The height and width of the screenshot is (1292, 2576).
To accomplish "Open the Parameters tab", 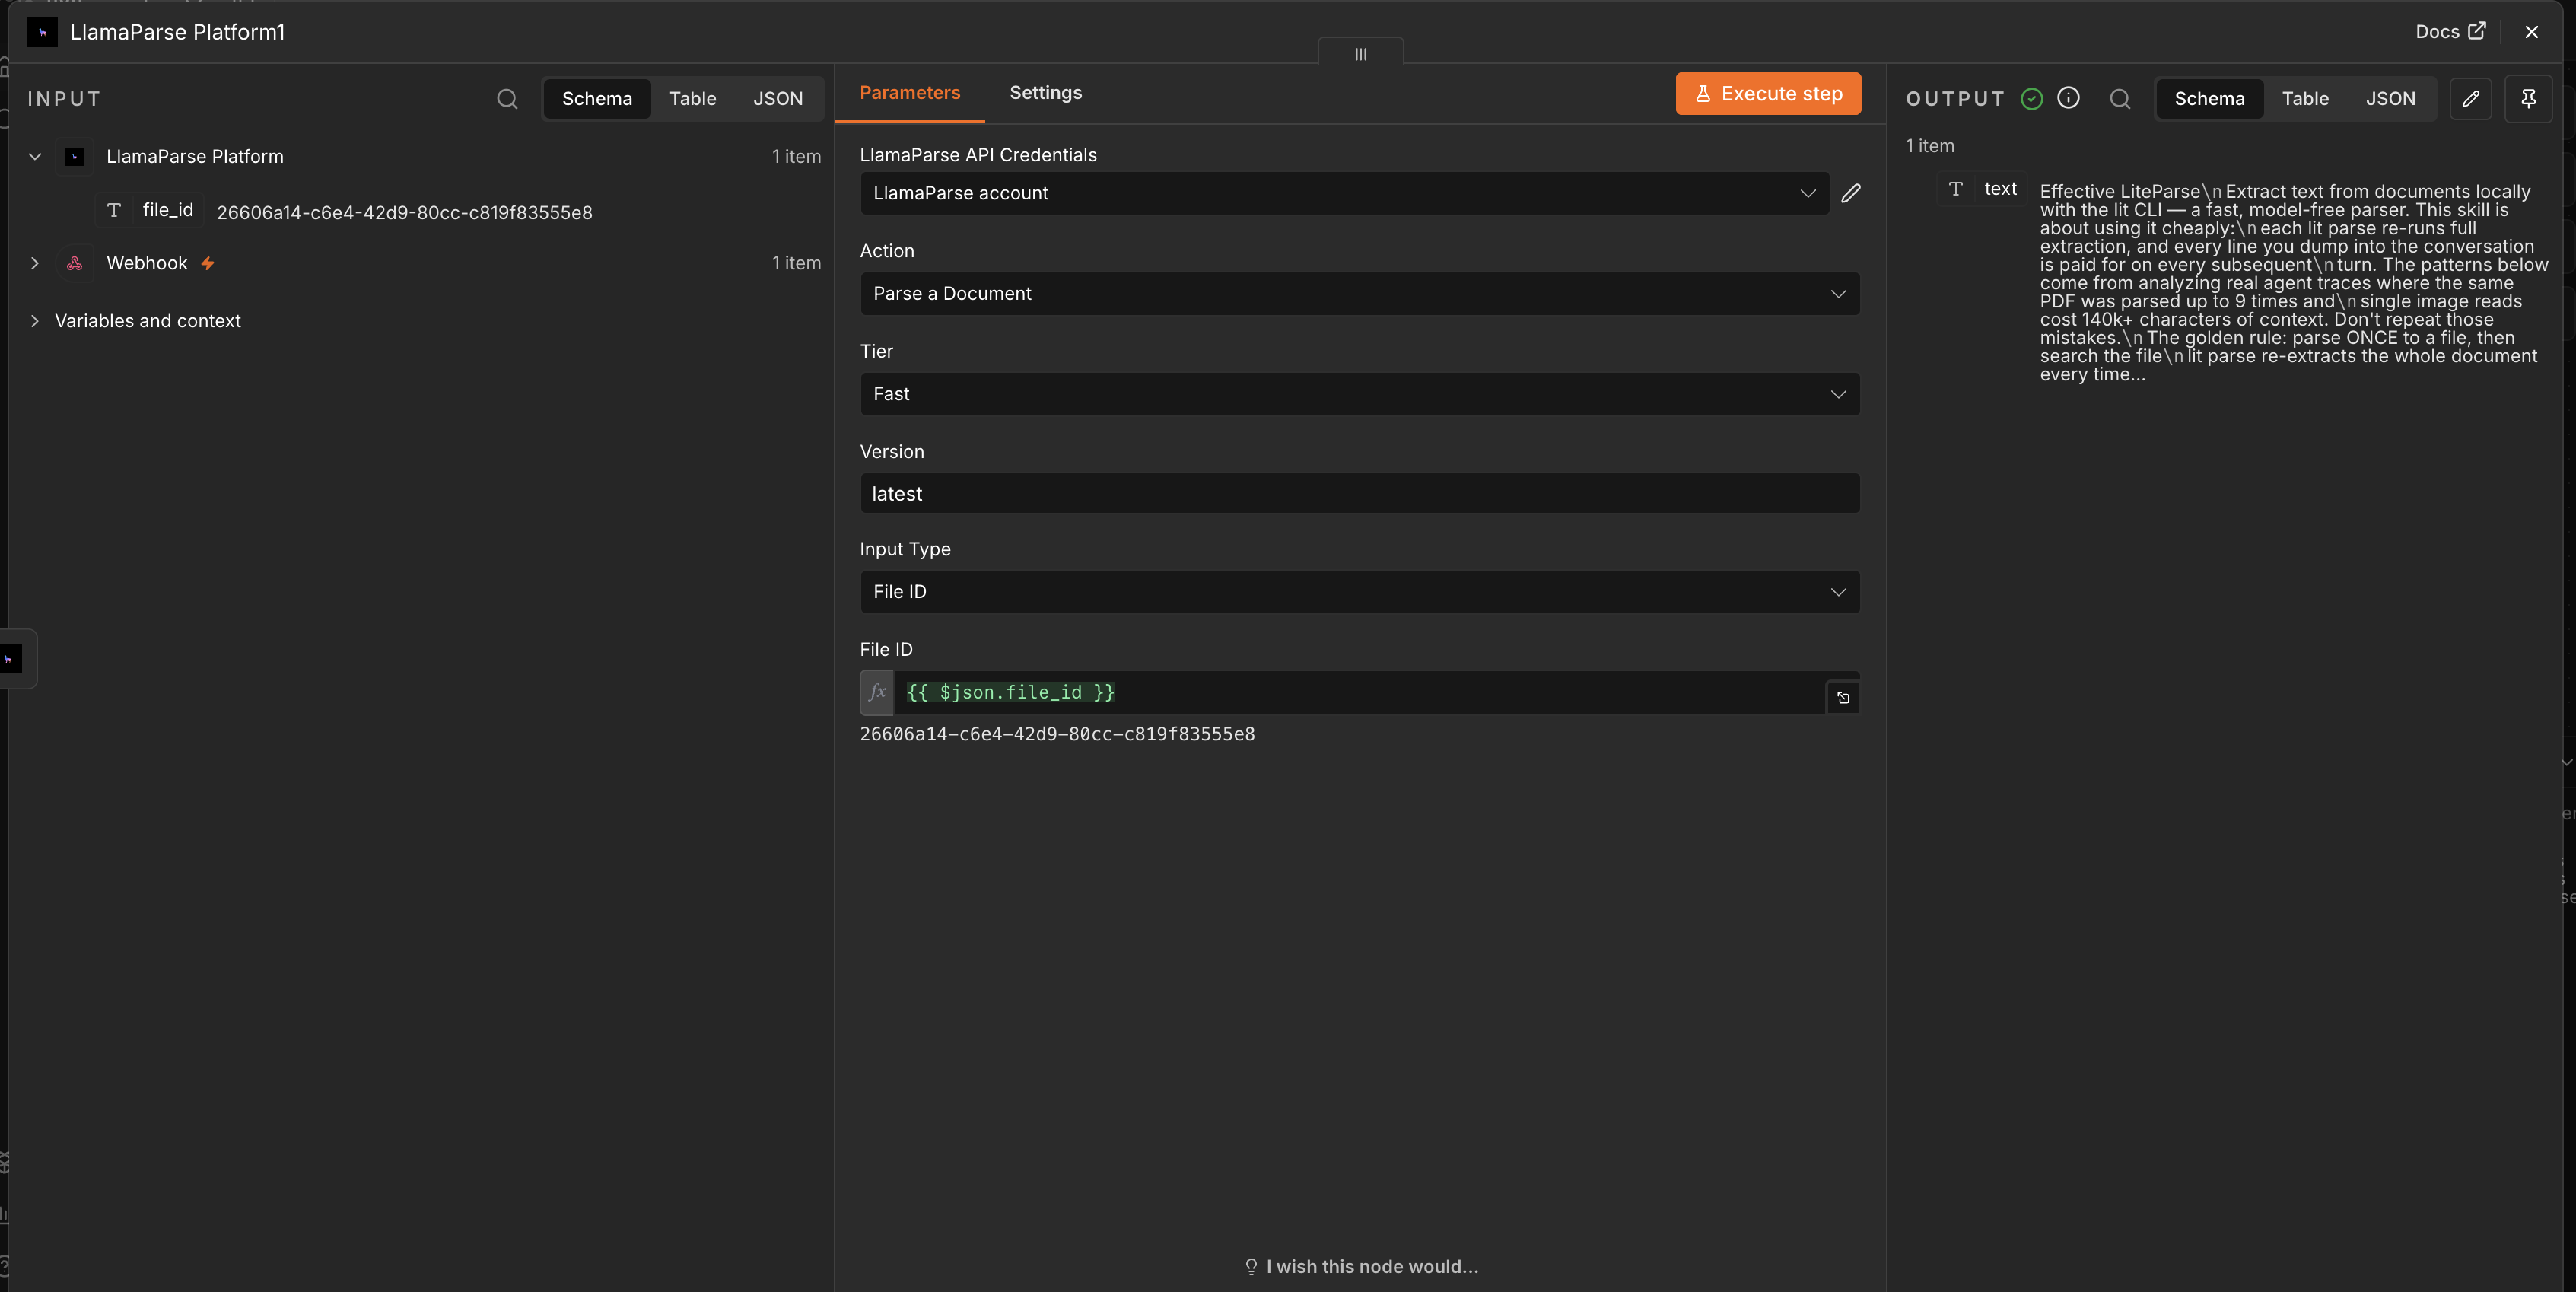I will click(909, 93).
